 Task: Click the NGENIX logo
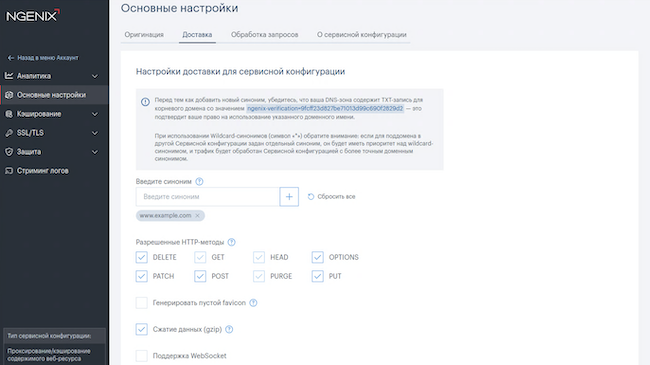tap(33, 15)
